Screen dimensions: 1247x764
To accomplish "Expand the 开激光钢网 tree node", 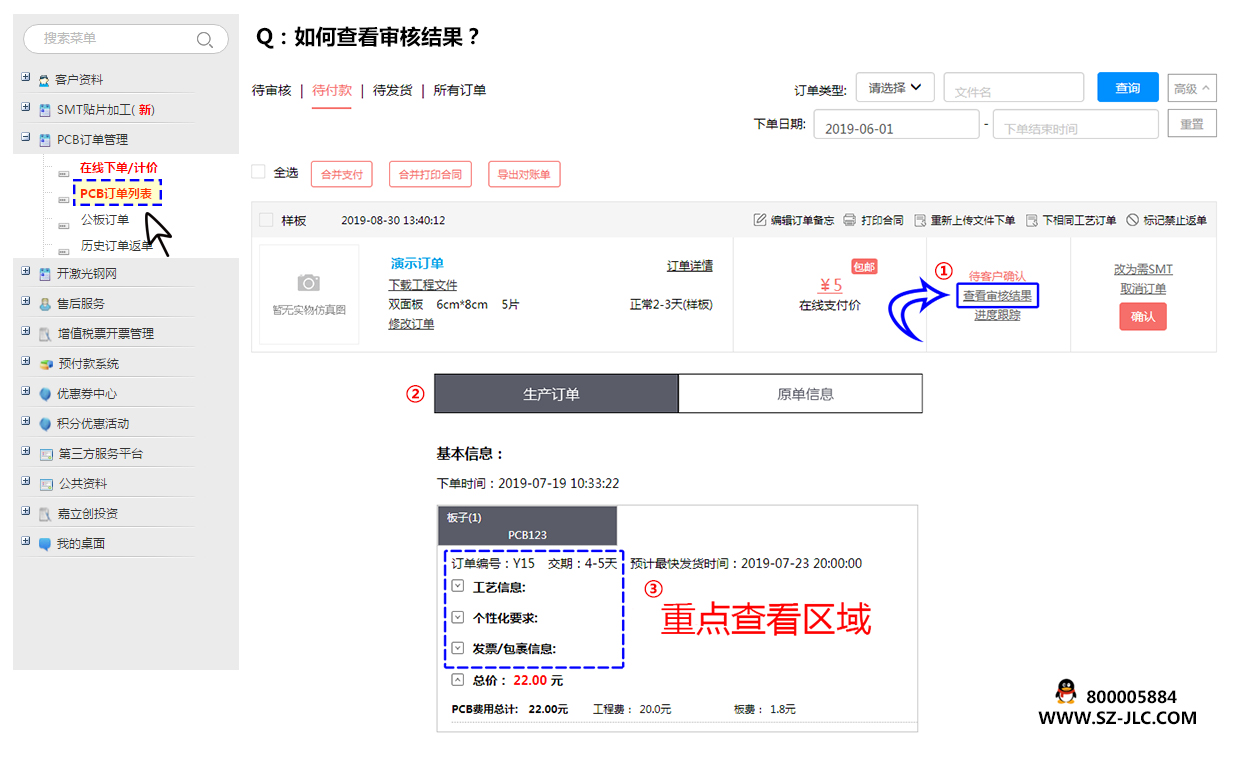I will click(25, 271).
